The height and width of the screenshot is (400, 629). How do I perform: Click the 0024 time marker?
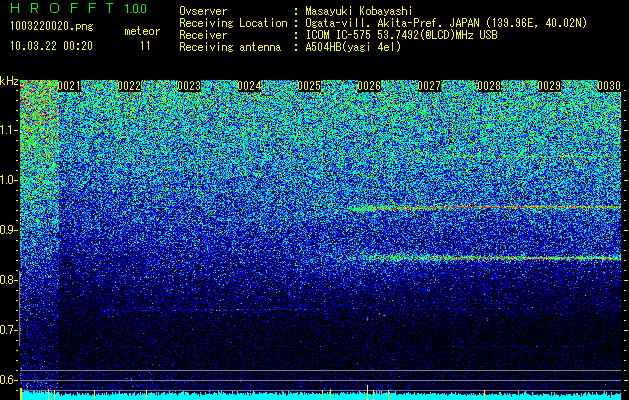tap(250, 86)
